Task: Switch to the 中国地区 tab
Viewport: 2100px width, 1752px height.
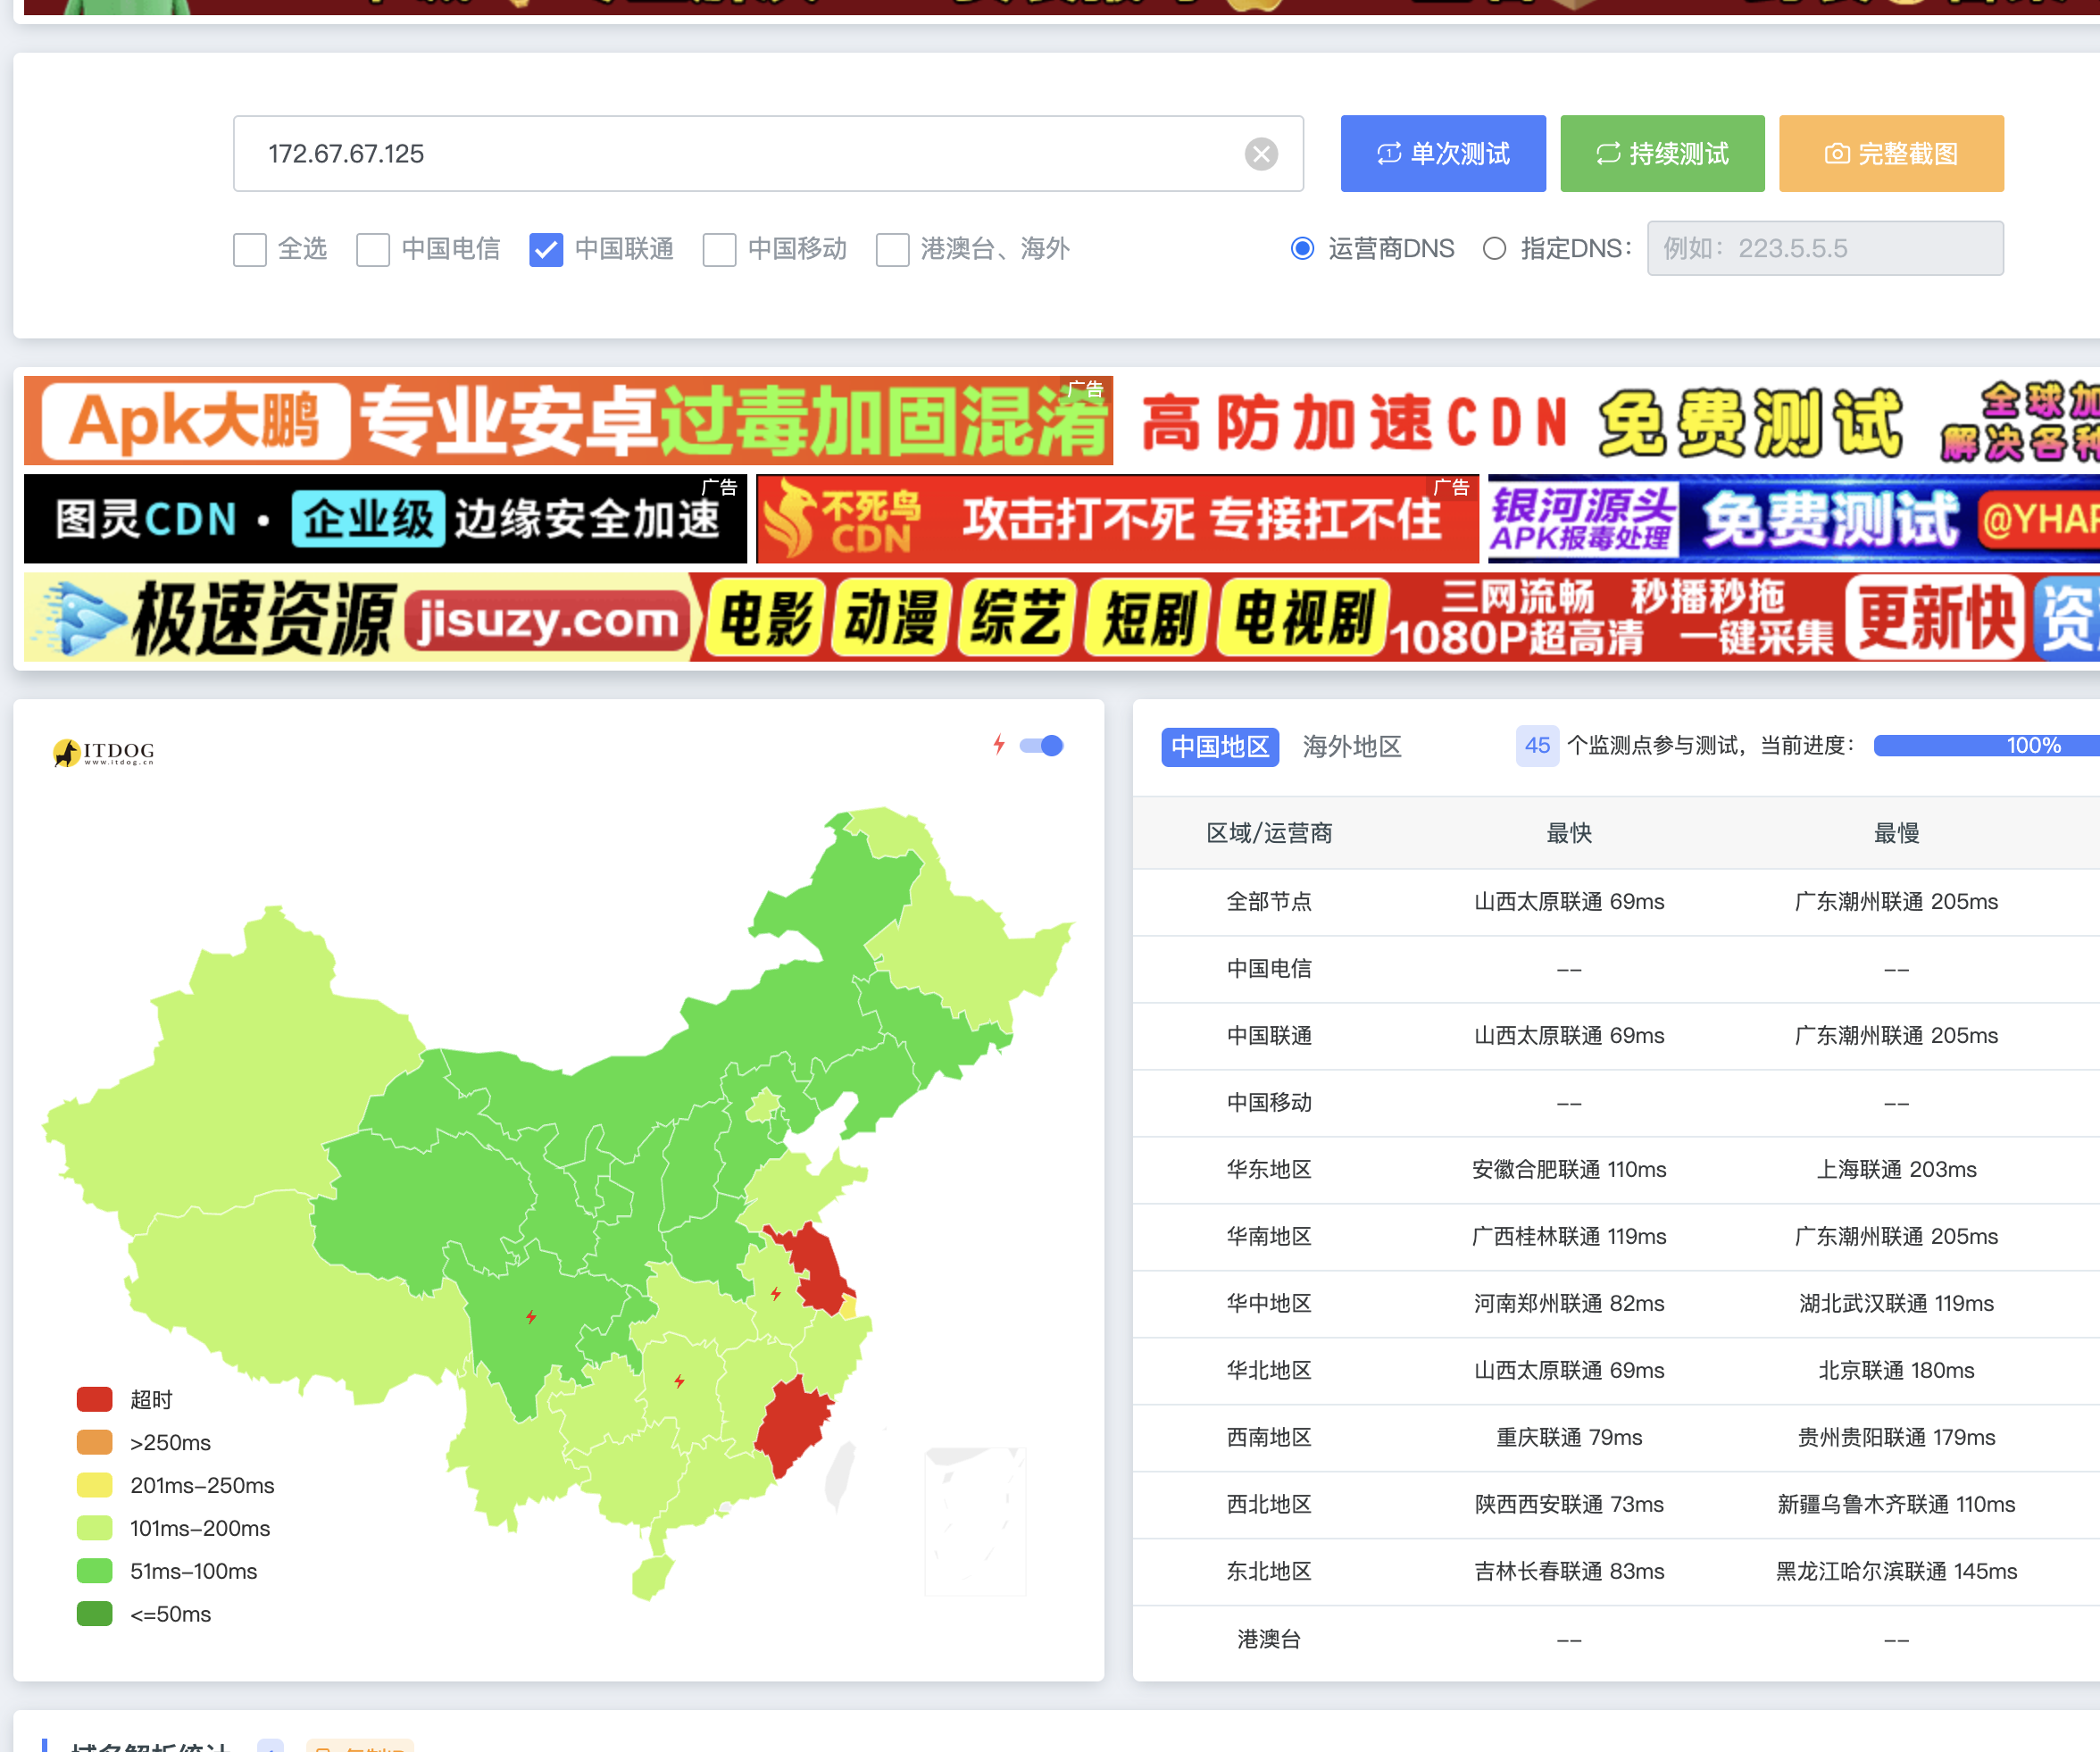Action: [x=1220, y=747]
